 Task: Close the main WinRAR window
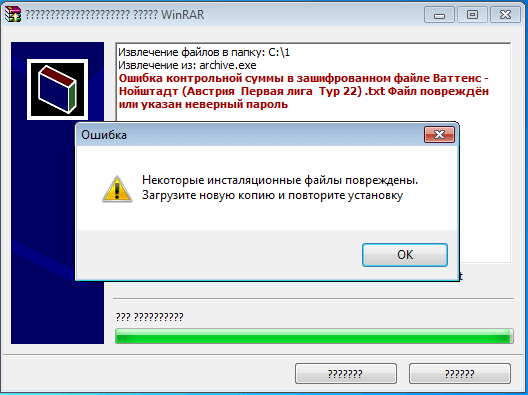tap(505, 15)
